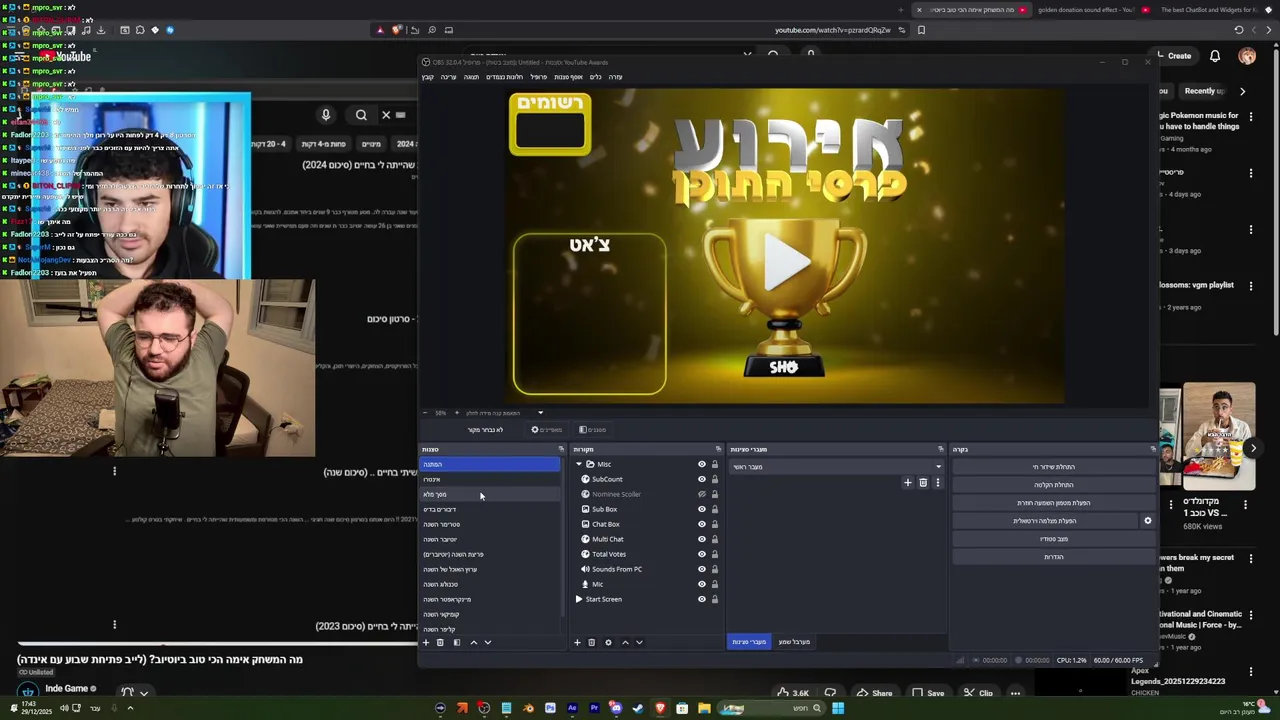The height and width of the screenshot is (720, 1280).
Task: Open YouTube notifications bell
Action: point(1215,56)
